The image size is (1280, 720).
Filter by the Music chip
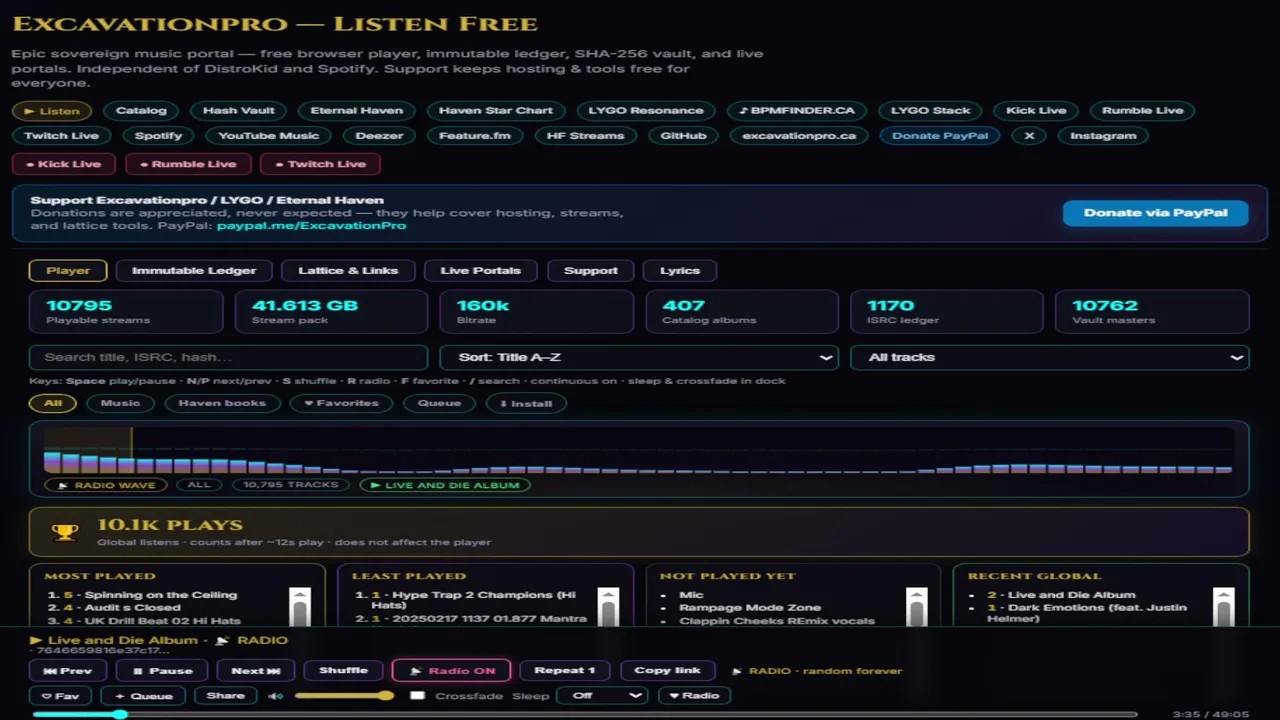(120, 403)
